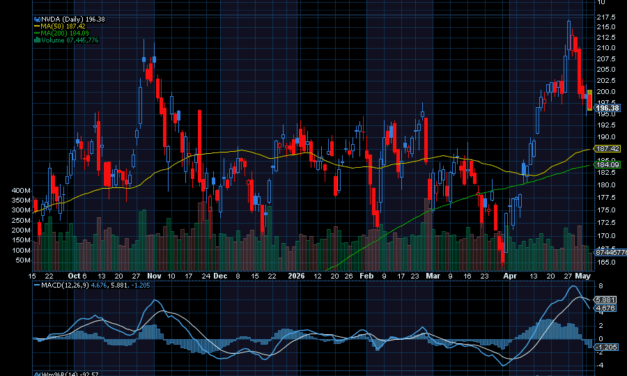Click the 177.5 price axis label
The image size is (627, 376).
coord(606,198)
